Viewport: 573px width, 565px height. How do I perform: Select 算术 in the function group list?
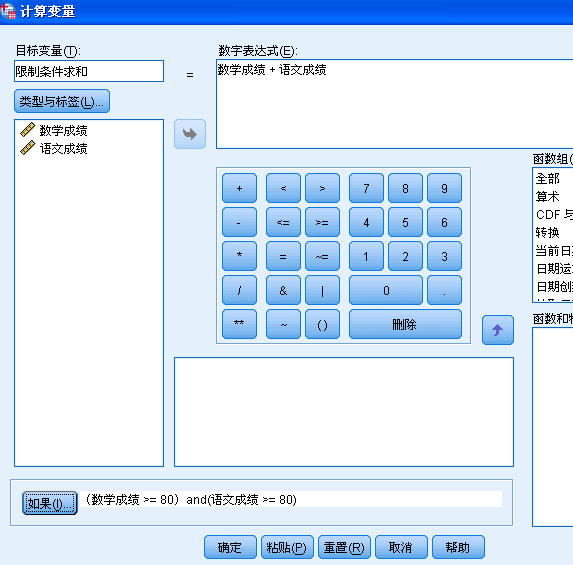547,197
